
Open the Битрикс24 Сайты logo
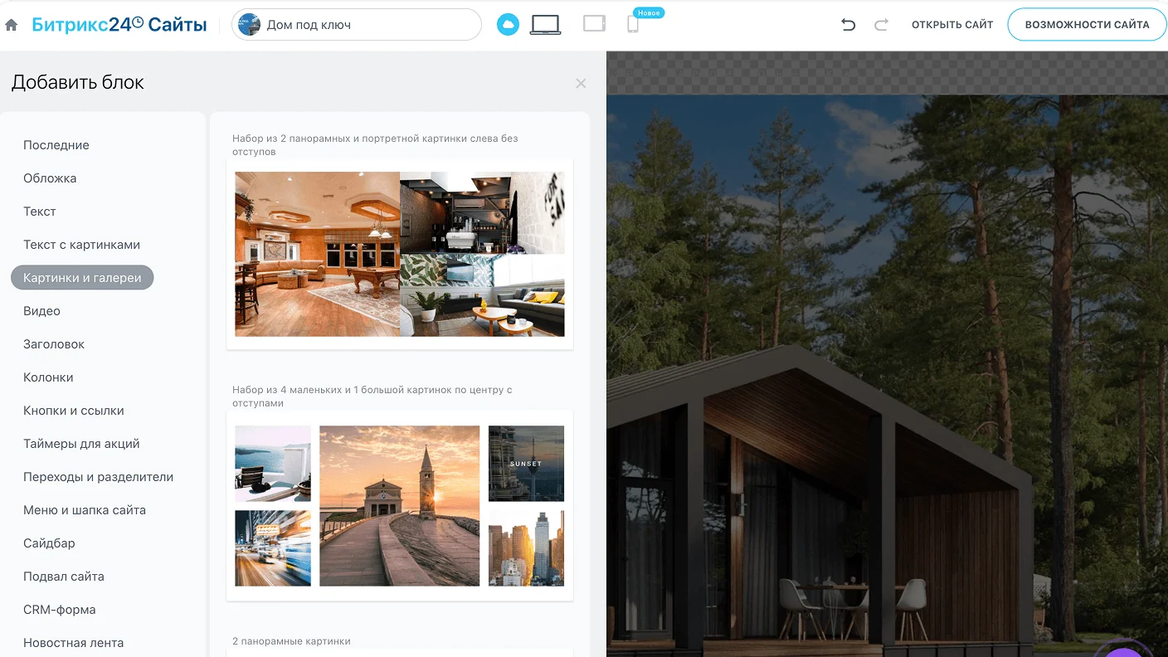pos(119,25)
